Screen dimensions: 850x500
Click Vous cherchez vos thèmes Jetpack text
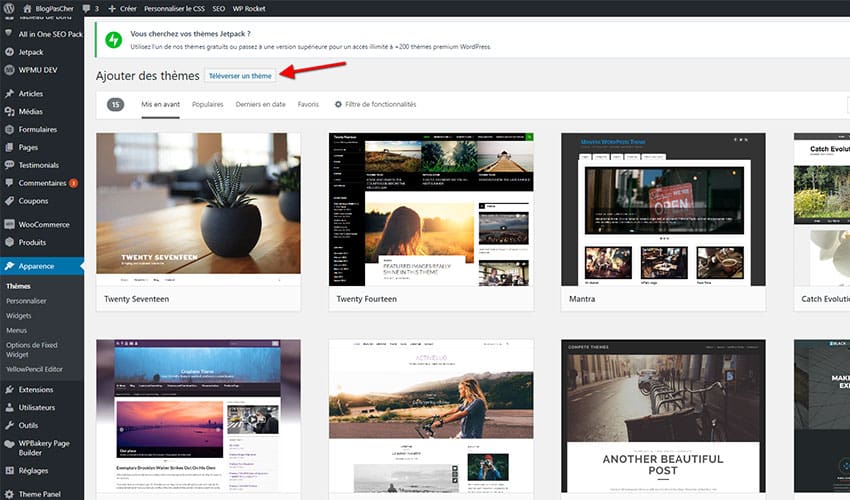point(190,34)
